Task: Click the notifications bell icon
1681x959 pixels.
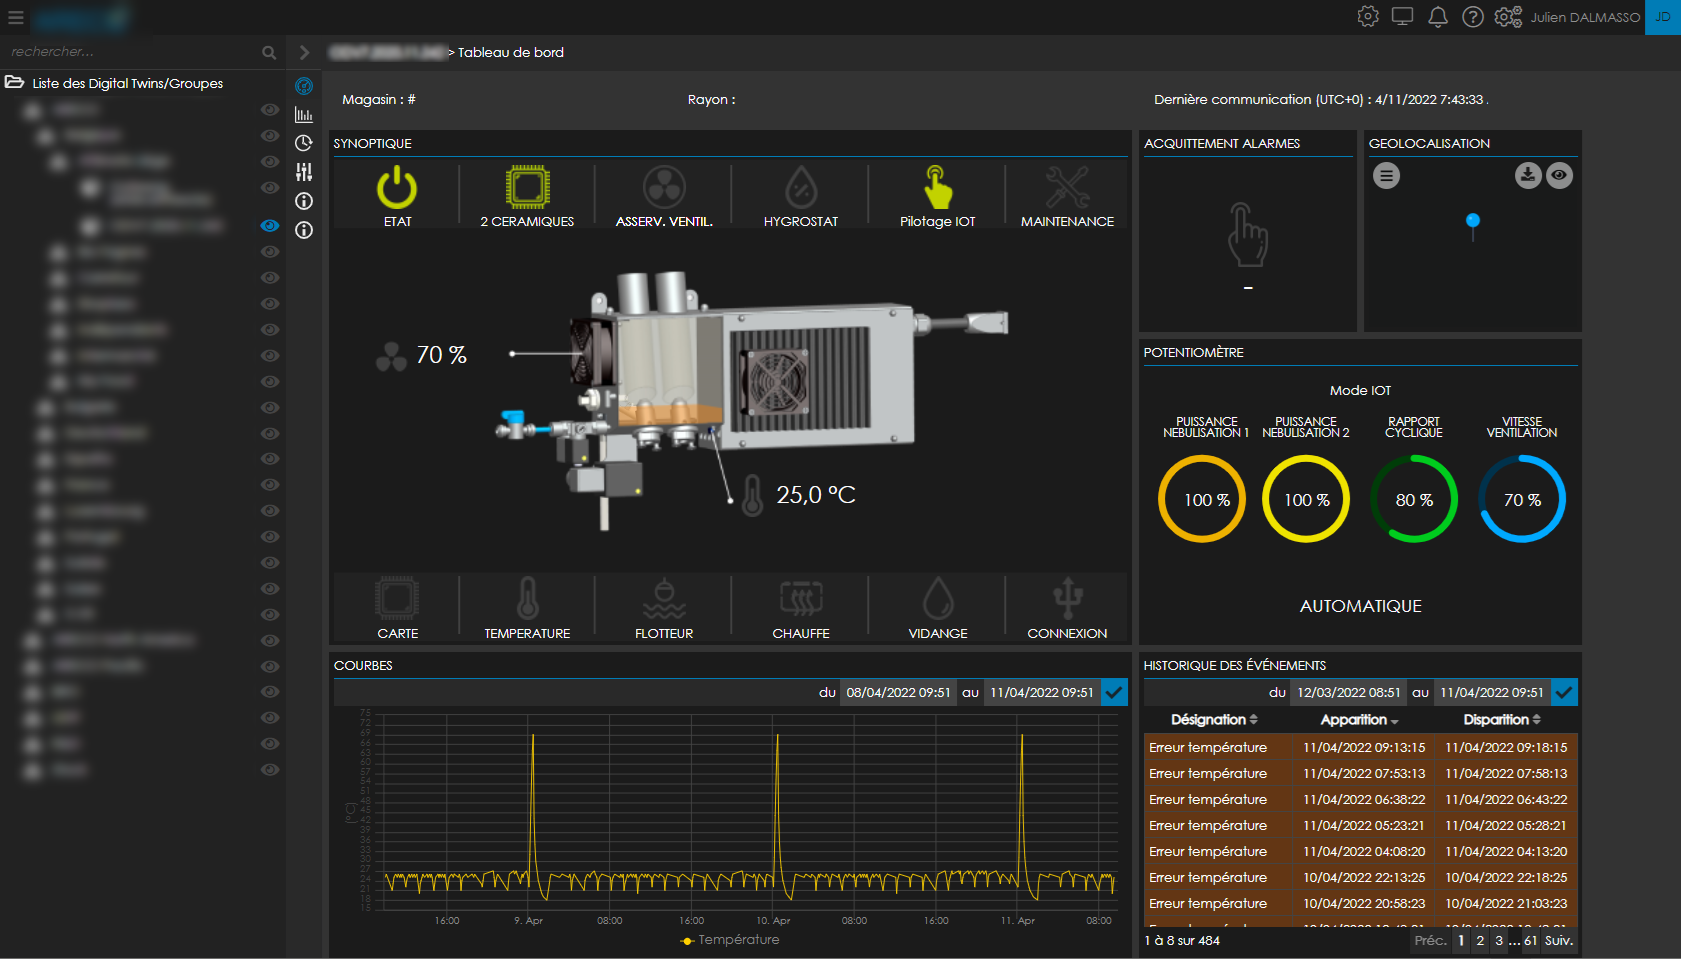Action: 1438,17
